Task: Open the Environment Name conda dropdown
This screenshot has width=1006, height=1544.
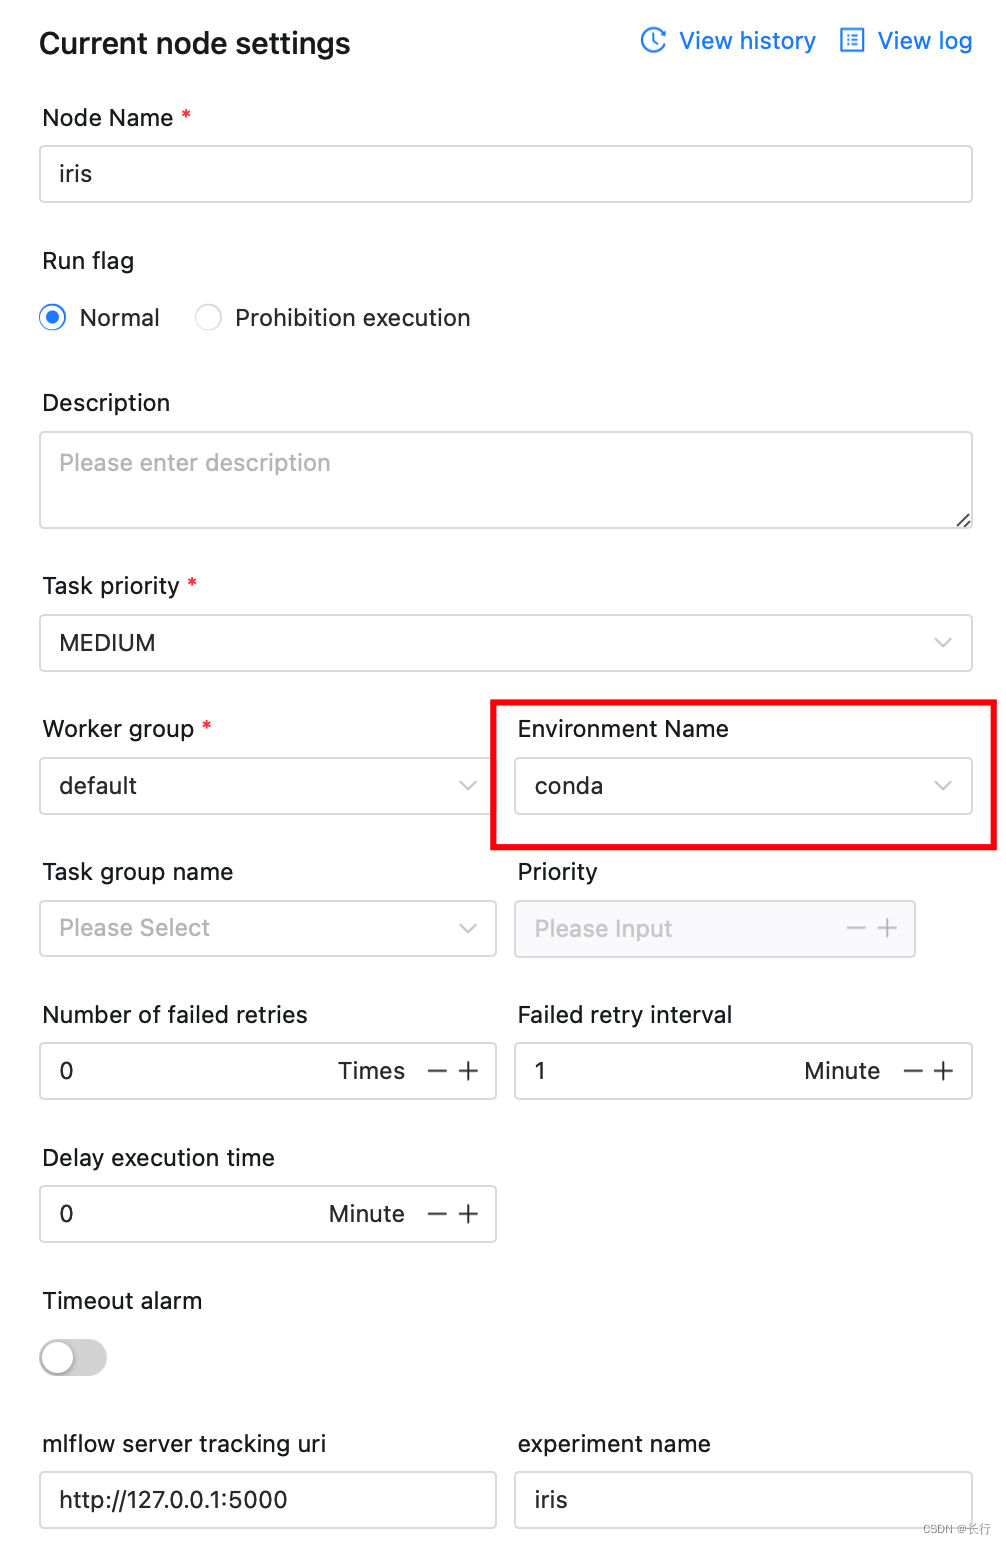Action: click(x=743, y=786)
